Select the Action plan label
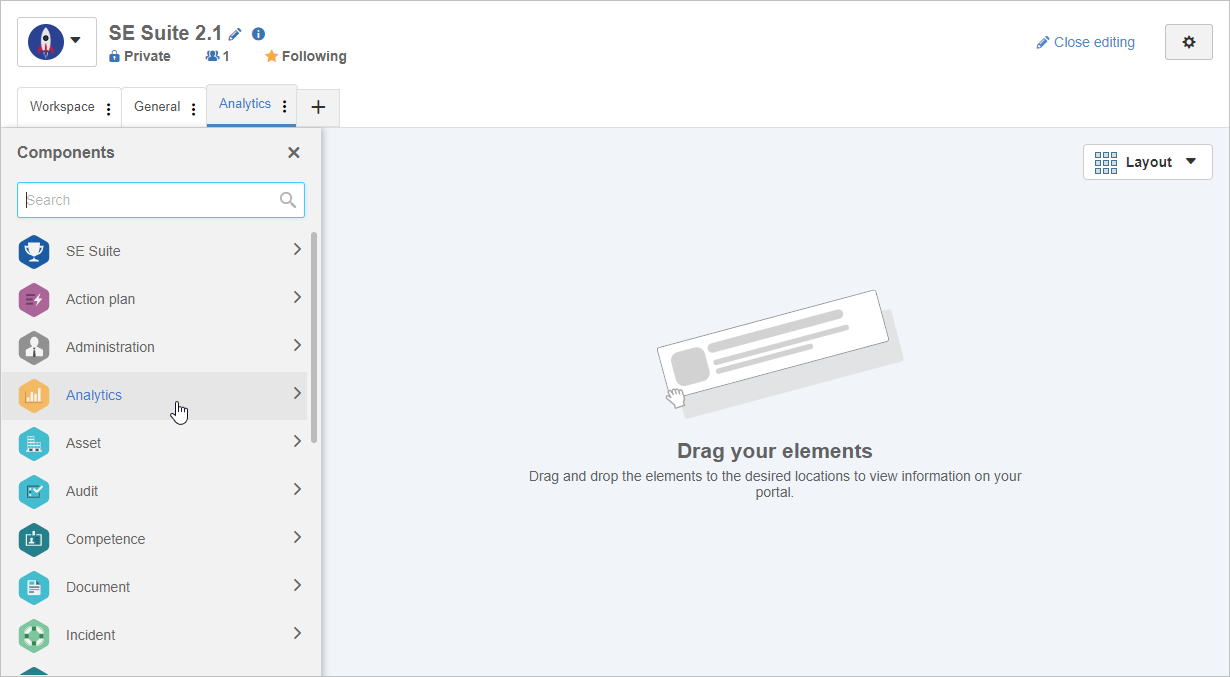The image size is (1230, 677). click(x=100, y=299)
